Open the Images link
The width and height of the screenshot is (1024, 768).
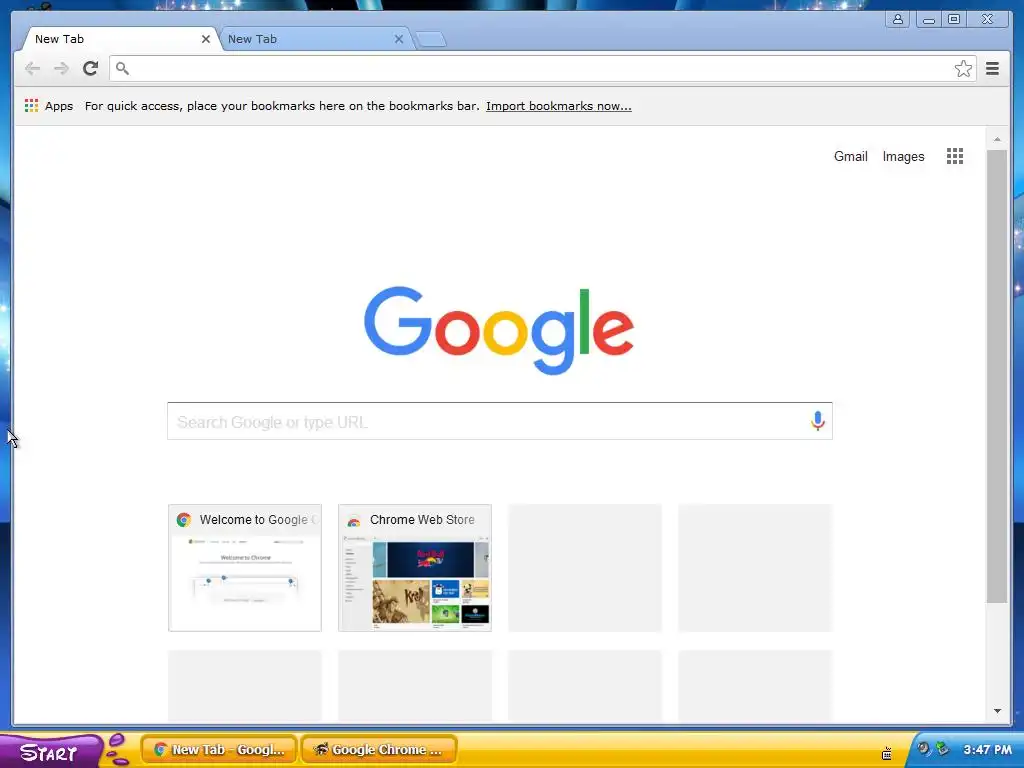pos(903,156)
